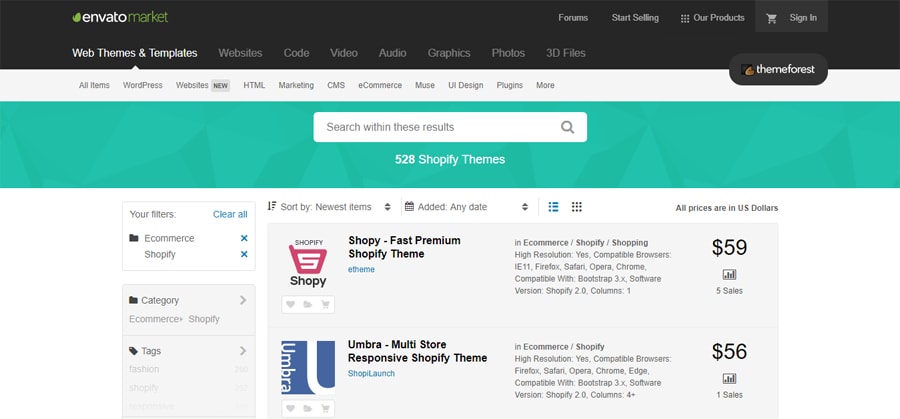The height and width of the screenshot is (419, 900).
Task: Select Web Themes & Templates tab
Action: click(135, 53)
